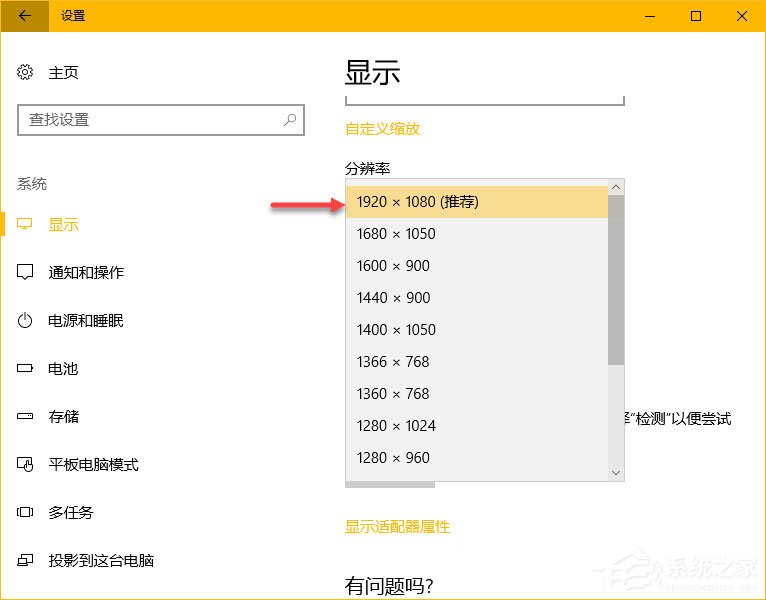766x600 pixels.
Task: Select resolution 1680 × 1050
Action: coord(477,234)
